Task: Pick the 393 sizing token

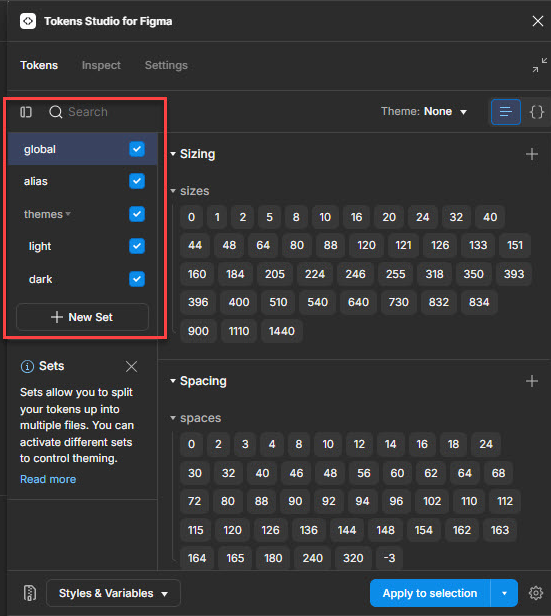Action: [514, 274]
